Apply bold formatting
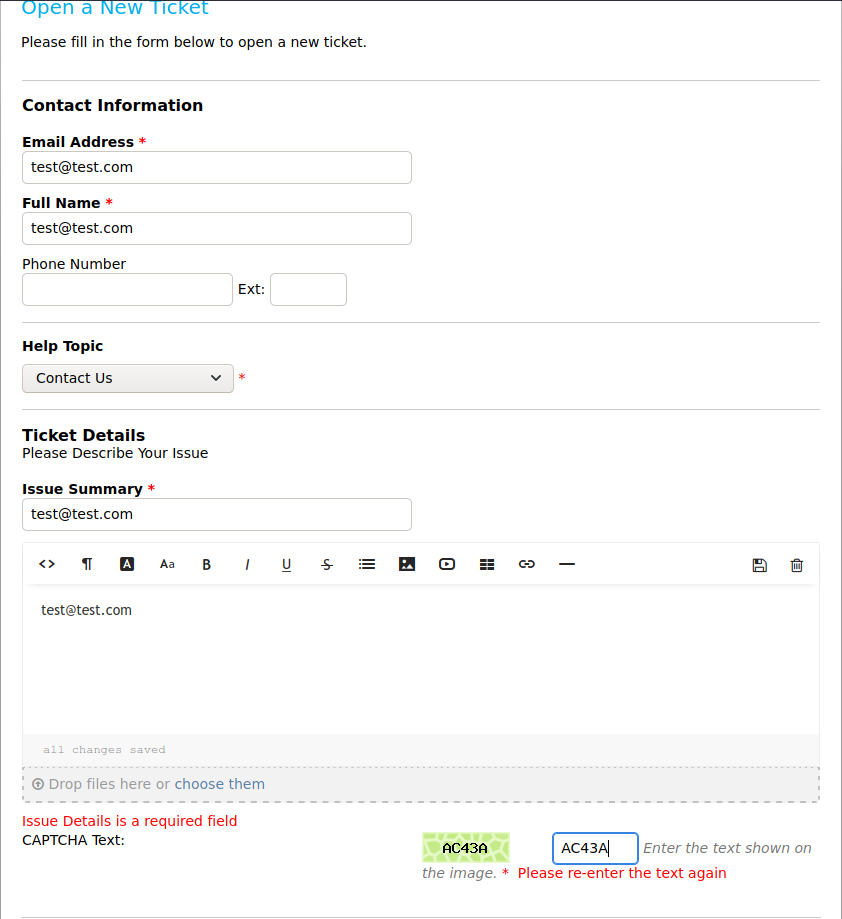842x919 pixels. pyautogui.click(x=207, y=564)
